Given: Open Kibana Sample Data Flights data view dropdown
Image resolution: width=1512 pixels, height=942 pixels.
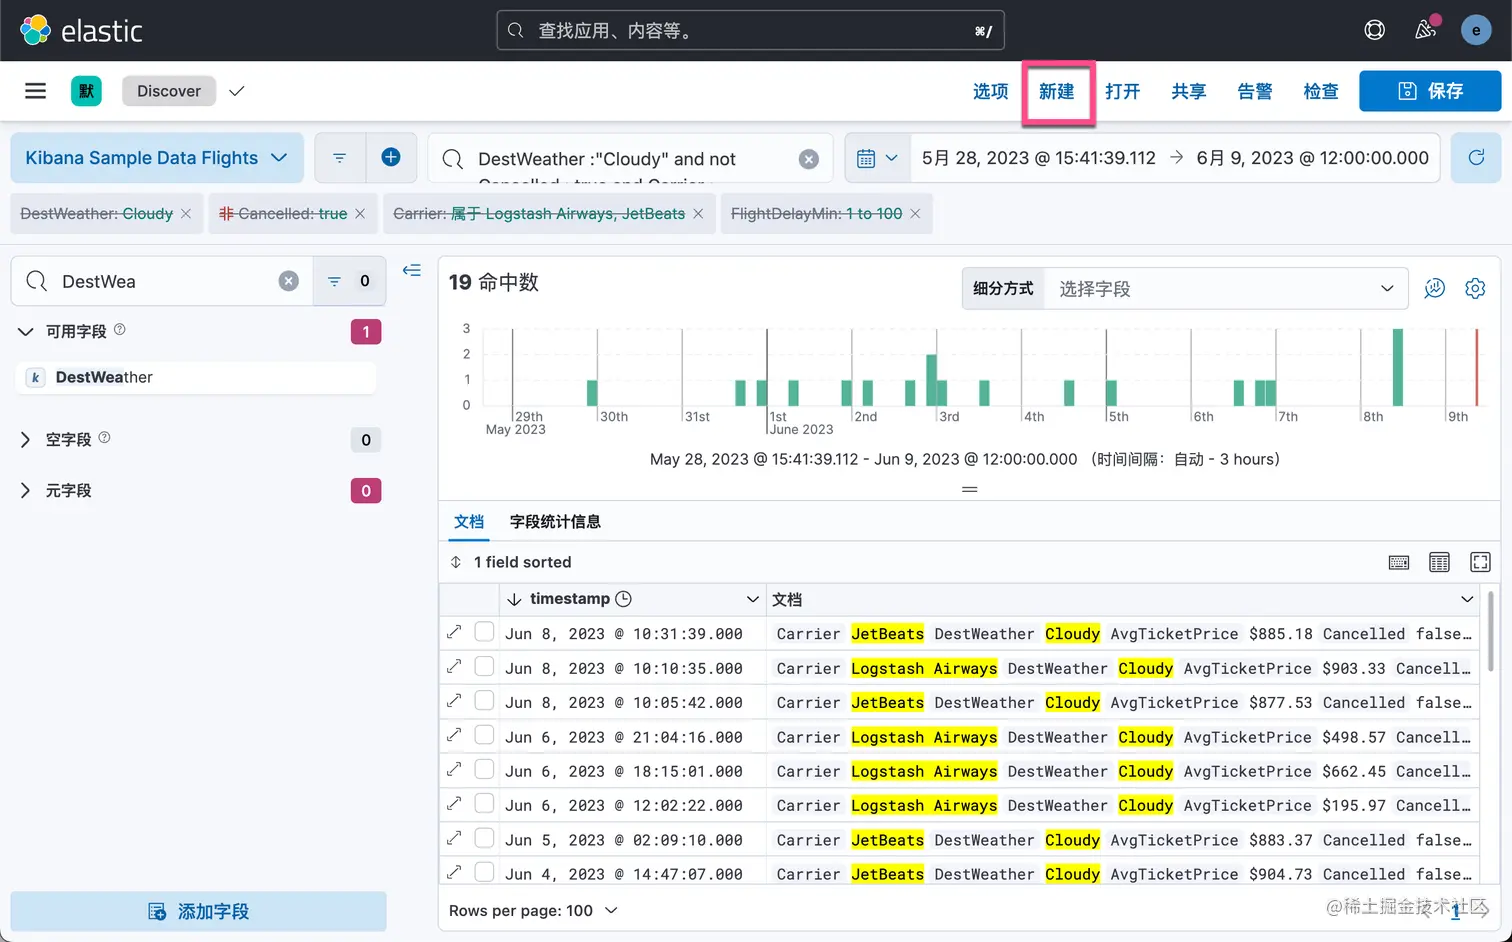Looking at the screenshot, I should pos(157,158).
